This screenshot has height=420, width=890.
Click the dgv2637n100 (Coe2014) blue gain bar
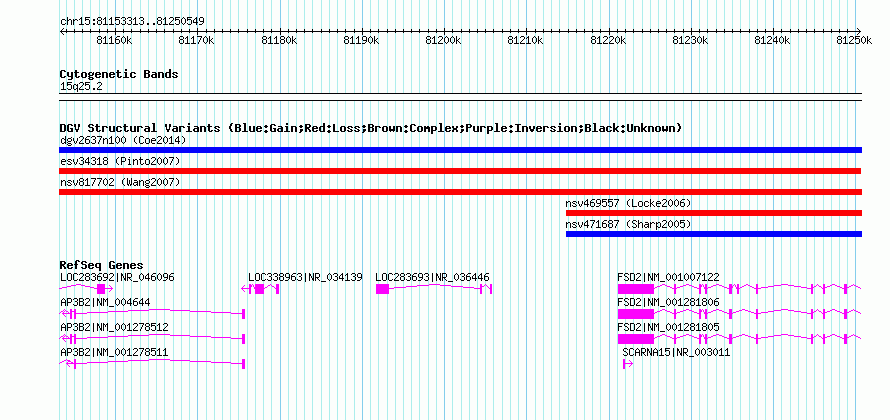[x=460, y=150]
